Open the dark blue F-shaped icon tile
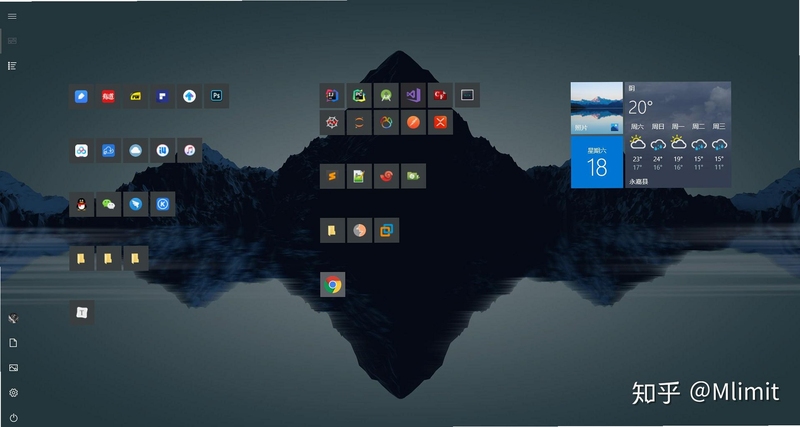This screenshot has width=800, height=427. click(x=162, y=96)
